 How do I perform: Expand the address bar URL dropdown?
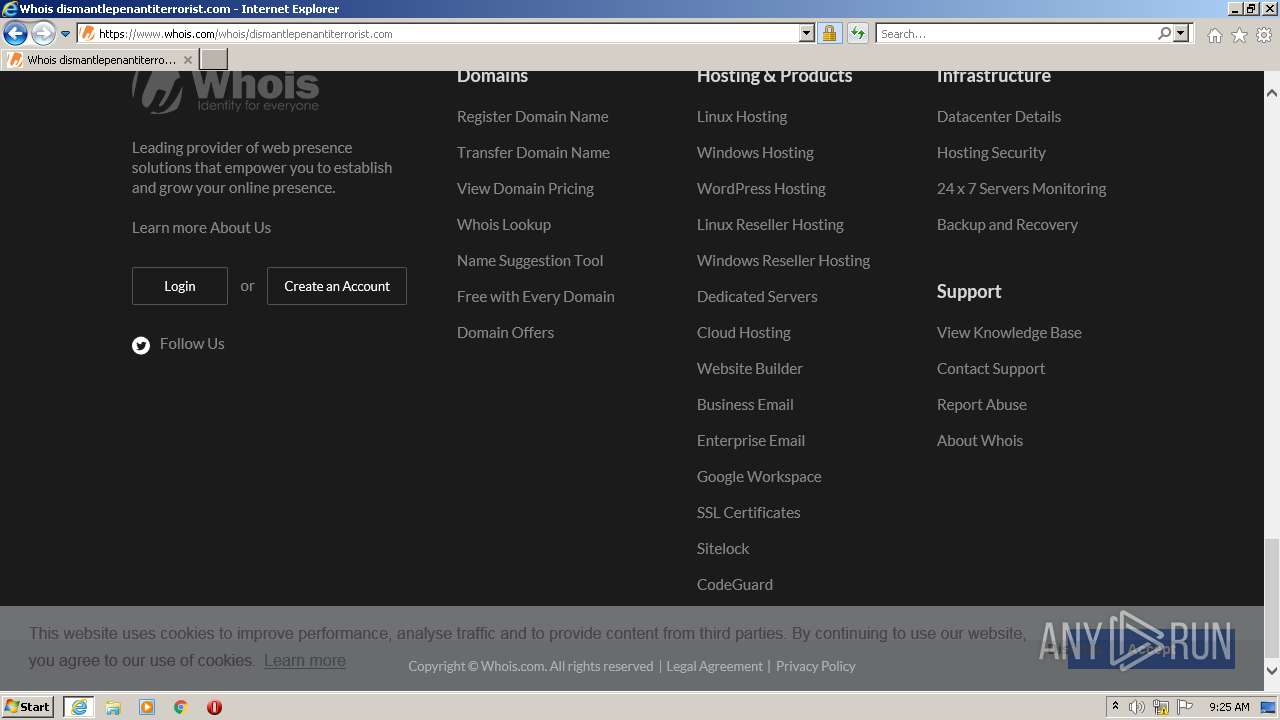click(x=807, y=34)
